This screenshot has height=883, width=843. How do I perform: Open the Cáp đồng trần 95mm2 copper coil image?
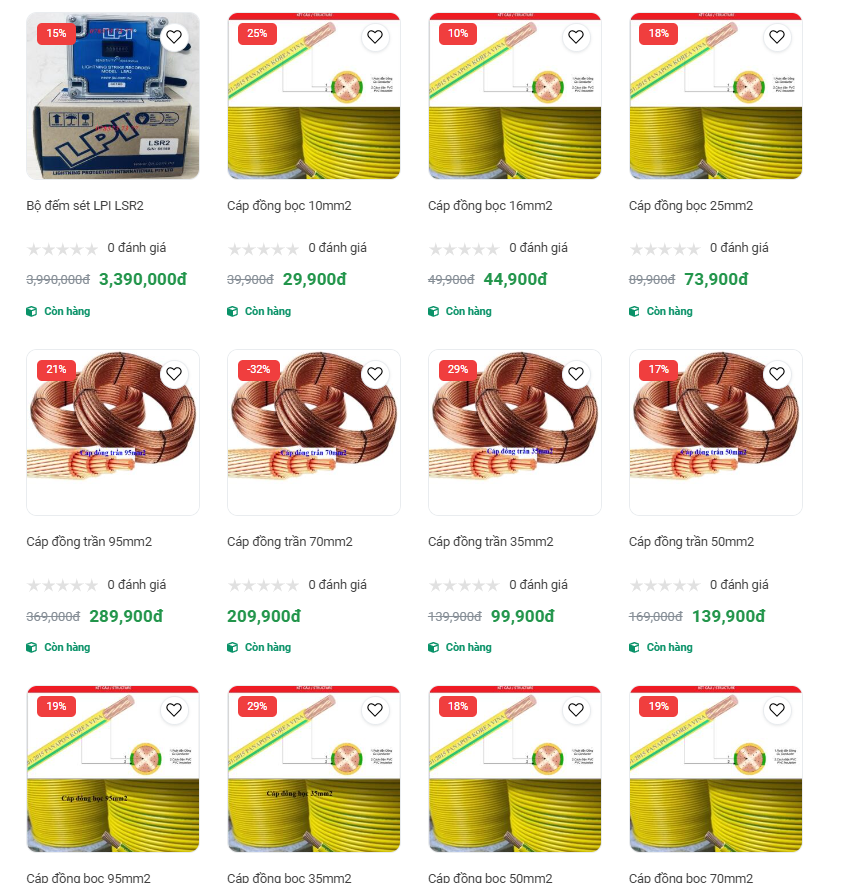[x=113, y=432]
